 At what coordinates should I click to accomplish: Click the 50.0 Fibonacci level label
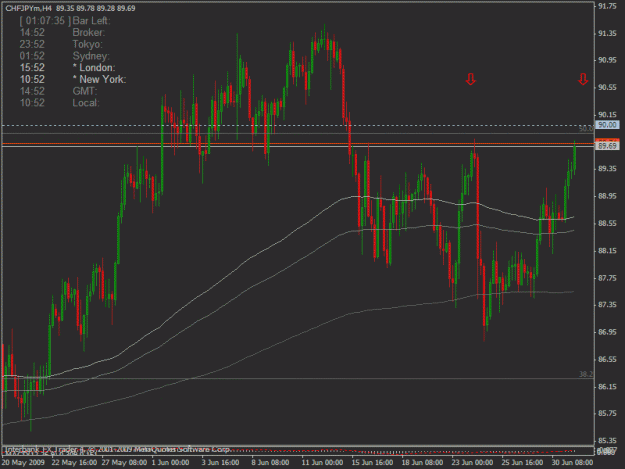tap(586, 128)
